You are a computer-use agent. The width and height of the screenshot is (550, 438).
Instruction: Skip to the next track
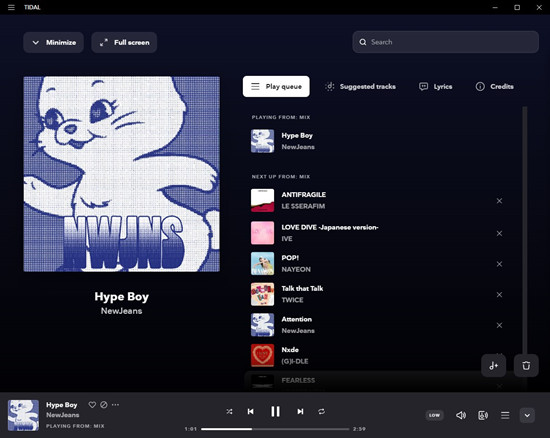point(300,411)
